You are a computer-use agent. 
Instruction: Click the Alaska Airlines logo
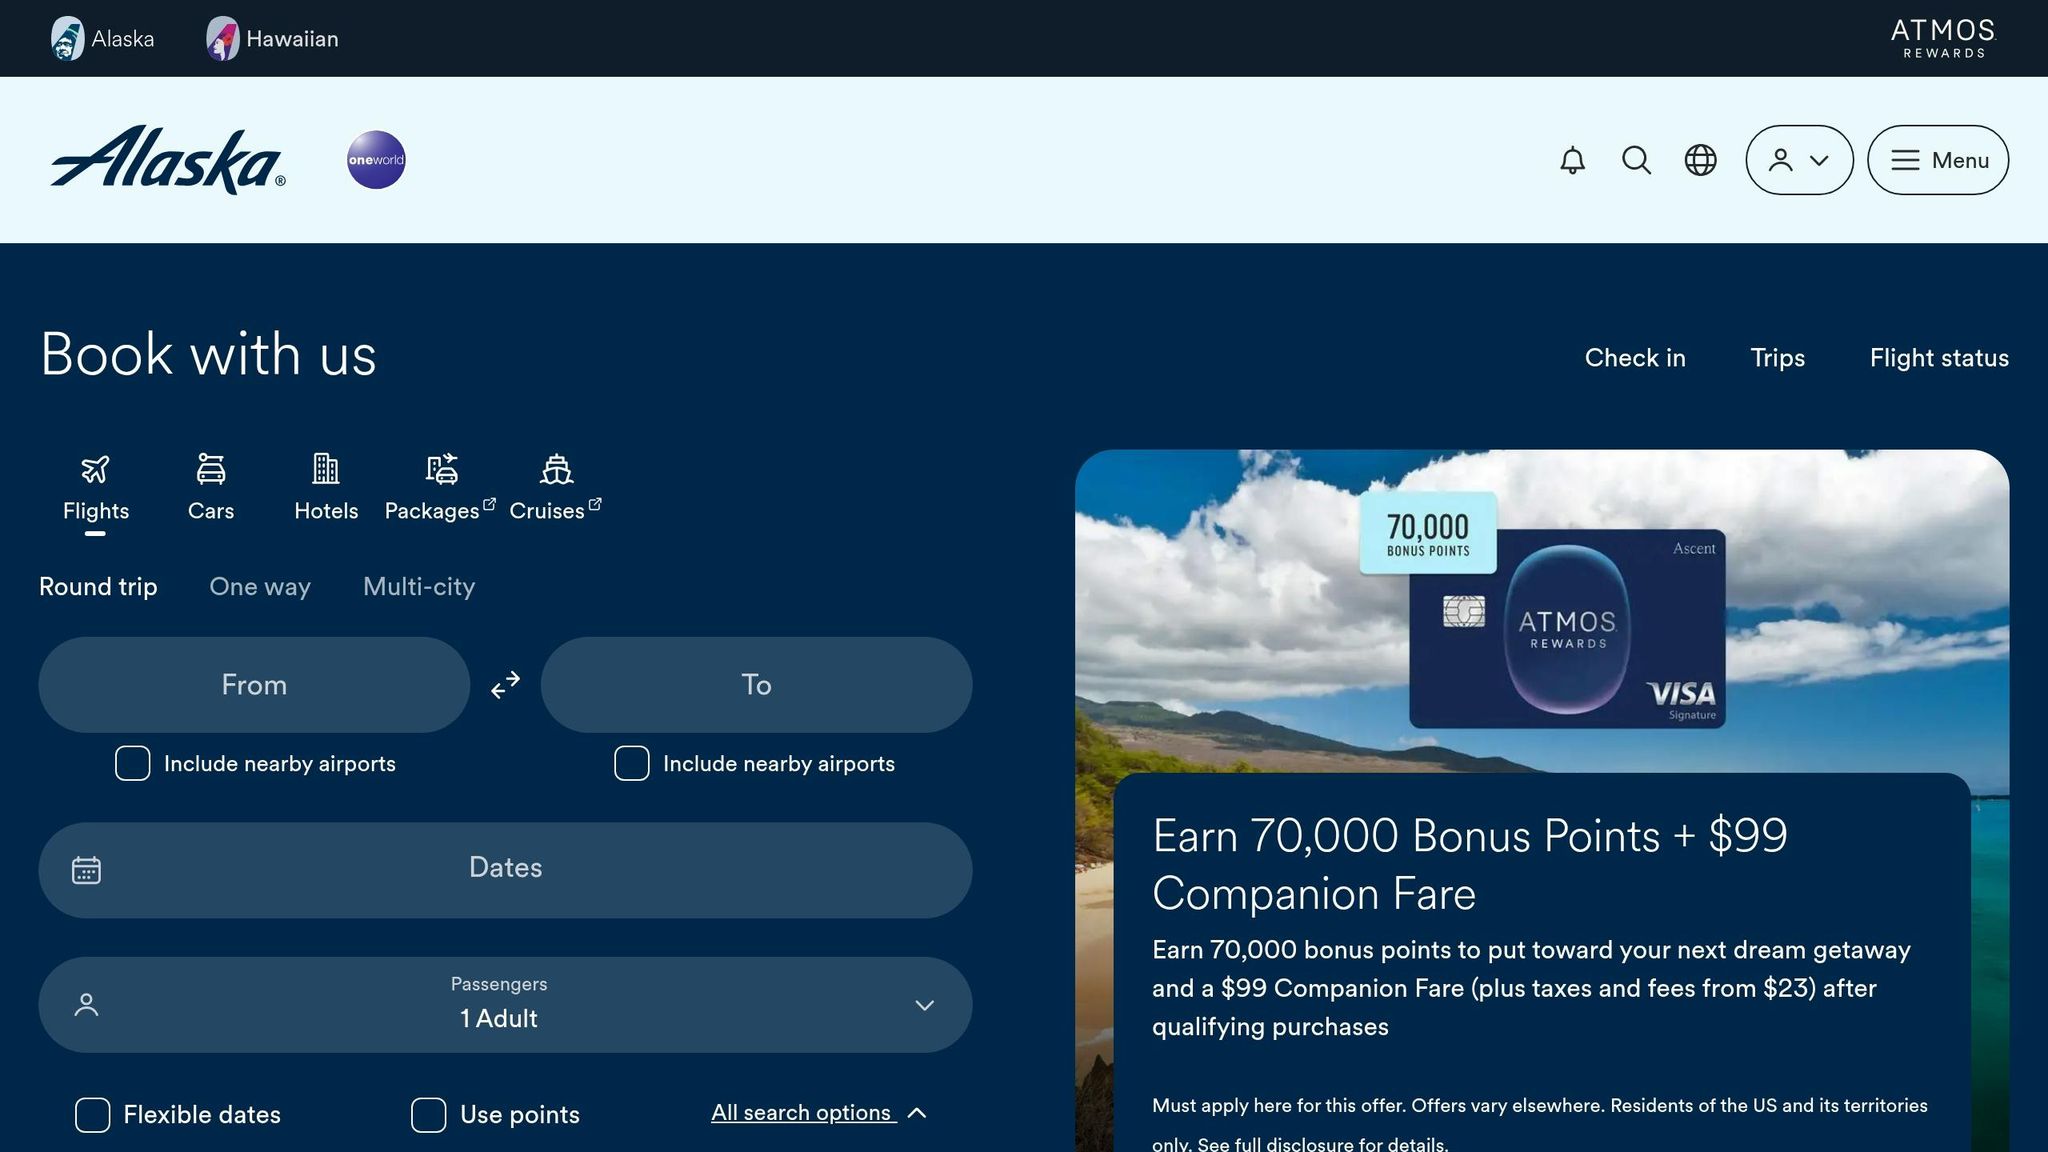(x=168, y=160)
